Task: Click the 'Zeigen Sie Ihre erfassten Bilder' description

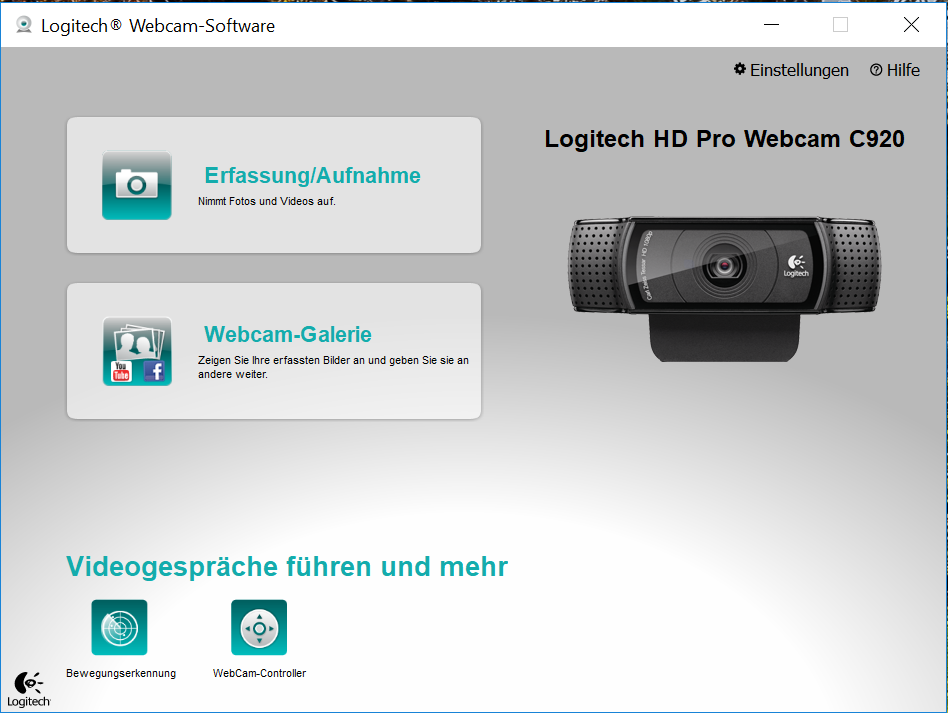Action: pos(333,367)
